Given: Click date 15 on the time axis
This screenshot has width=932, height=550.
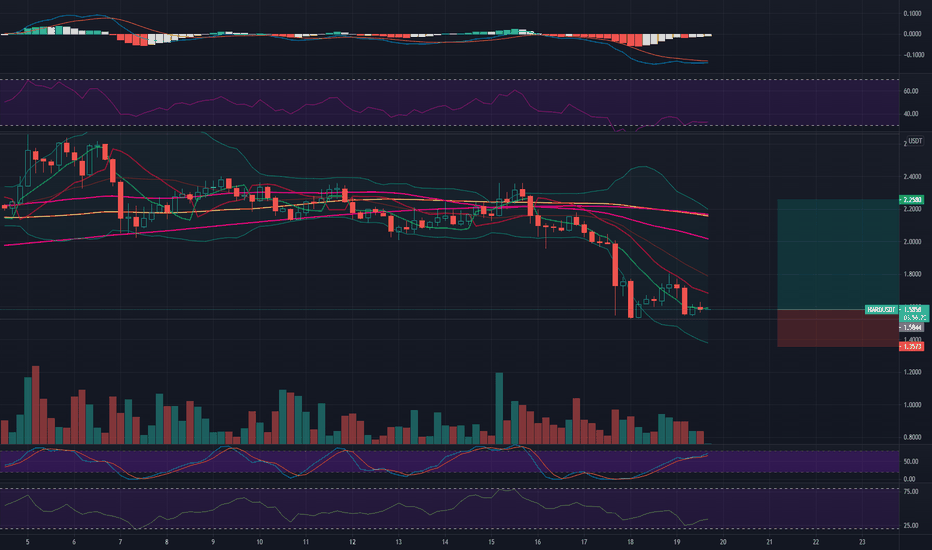Looking at the screenshot, I should pyautogui.click(x=491, y=542).
